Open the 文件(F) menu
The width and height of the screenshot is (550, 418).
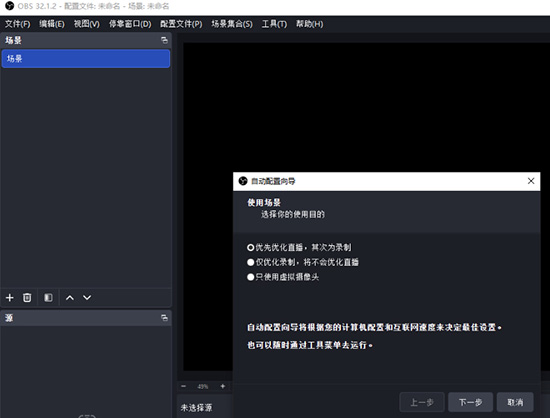18,24
